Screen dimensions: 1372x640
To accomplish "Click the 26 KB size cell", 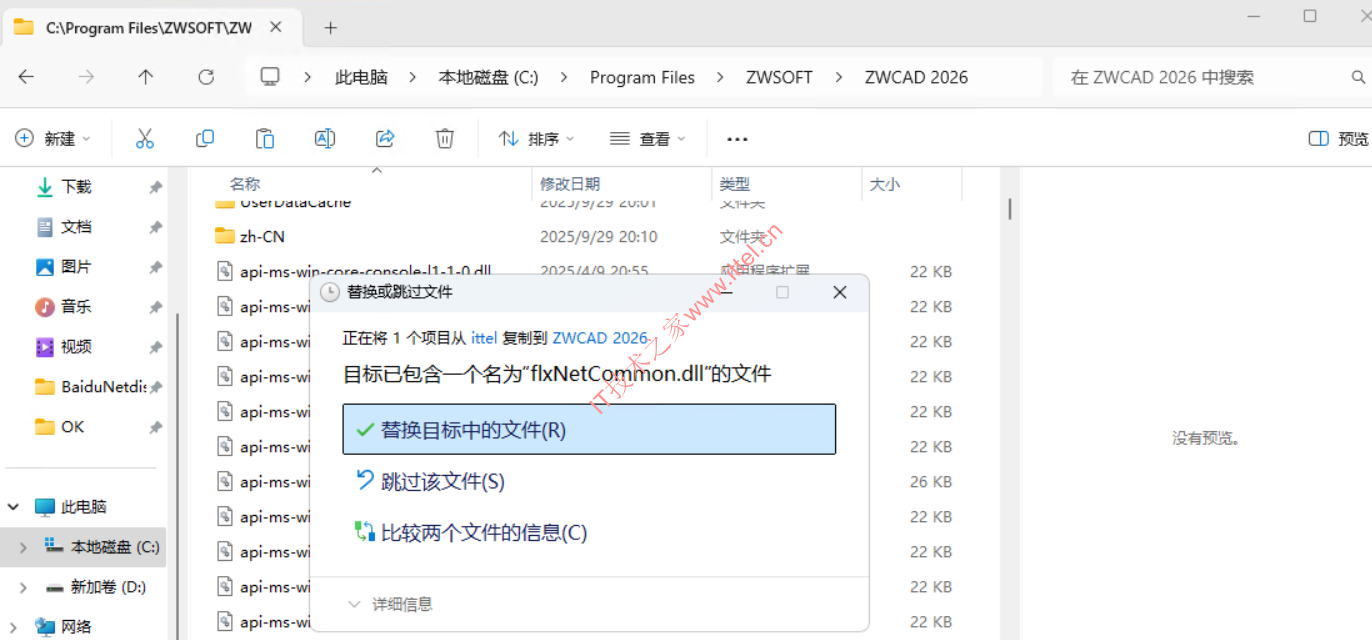I will pyautogui.click(x=931, y=482).
